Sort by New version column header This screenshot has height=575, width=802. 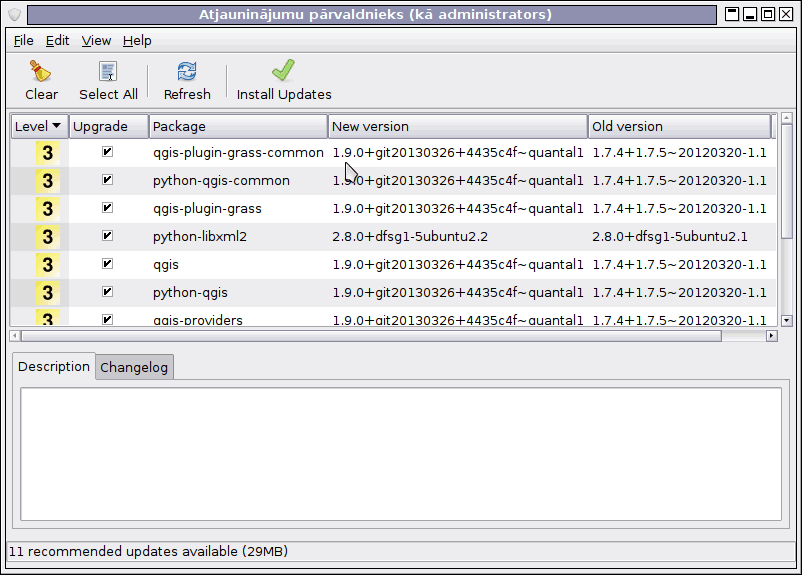tap(458, 126)
